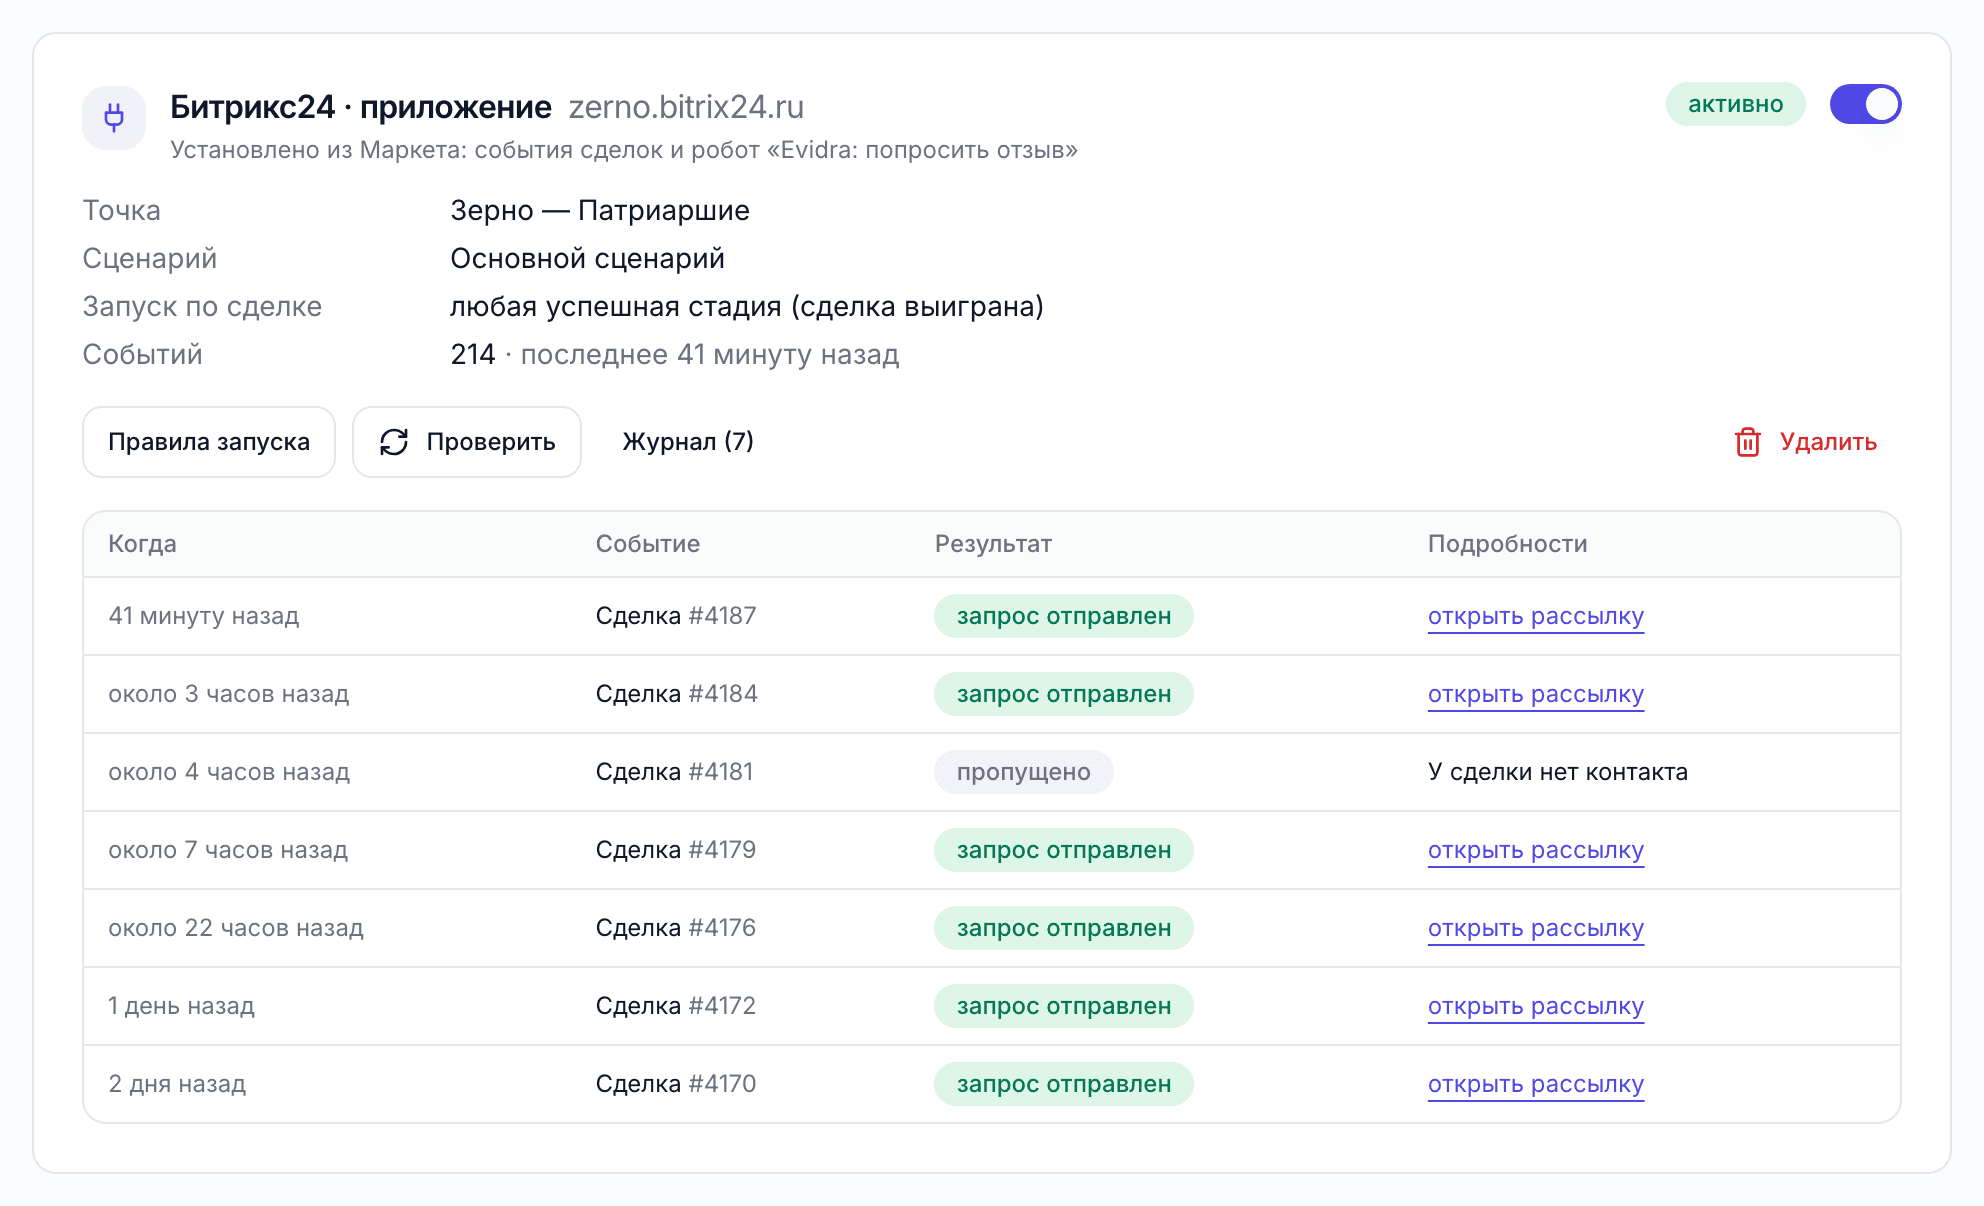This screenshot has width=1984, height=1206.
Task: Click the 41 минуту назад time cell
Action: 203,616
